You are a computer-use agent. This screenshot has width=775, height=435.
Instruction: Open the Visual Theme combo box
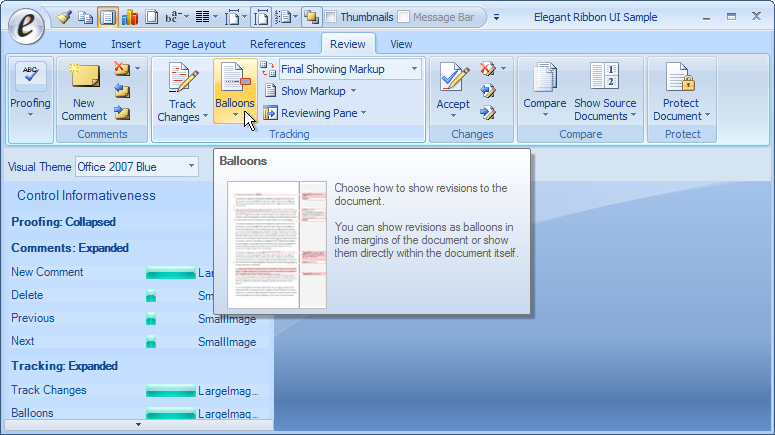point(137,167)
